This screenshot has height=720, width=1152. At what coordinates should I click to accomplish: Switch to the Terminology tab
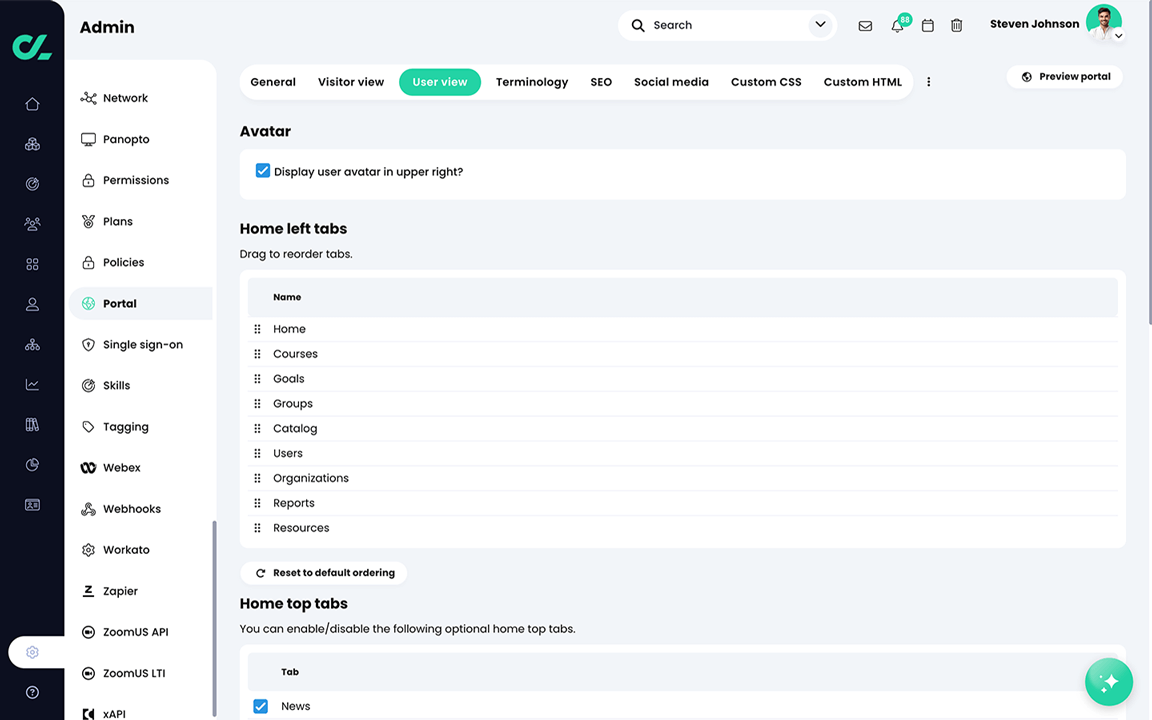[x=531, y=81]
